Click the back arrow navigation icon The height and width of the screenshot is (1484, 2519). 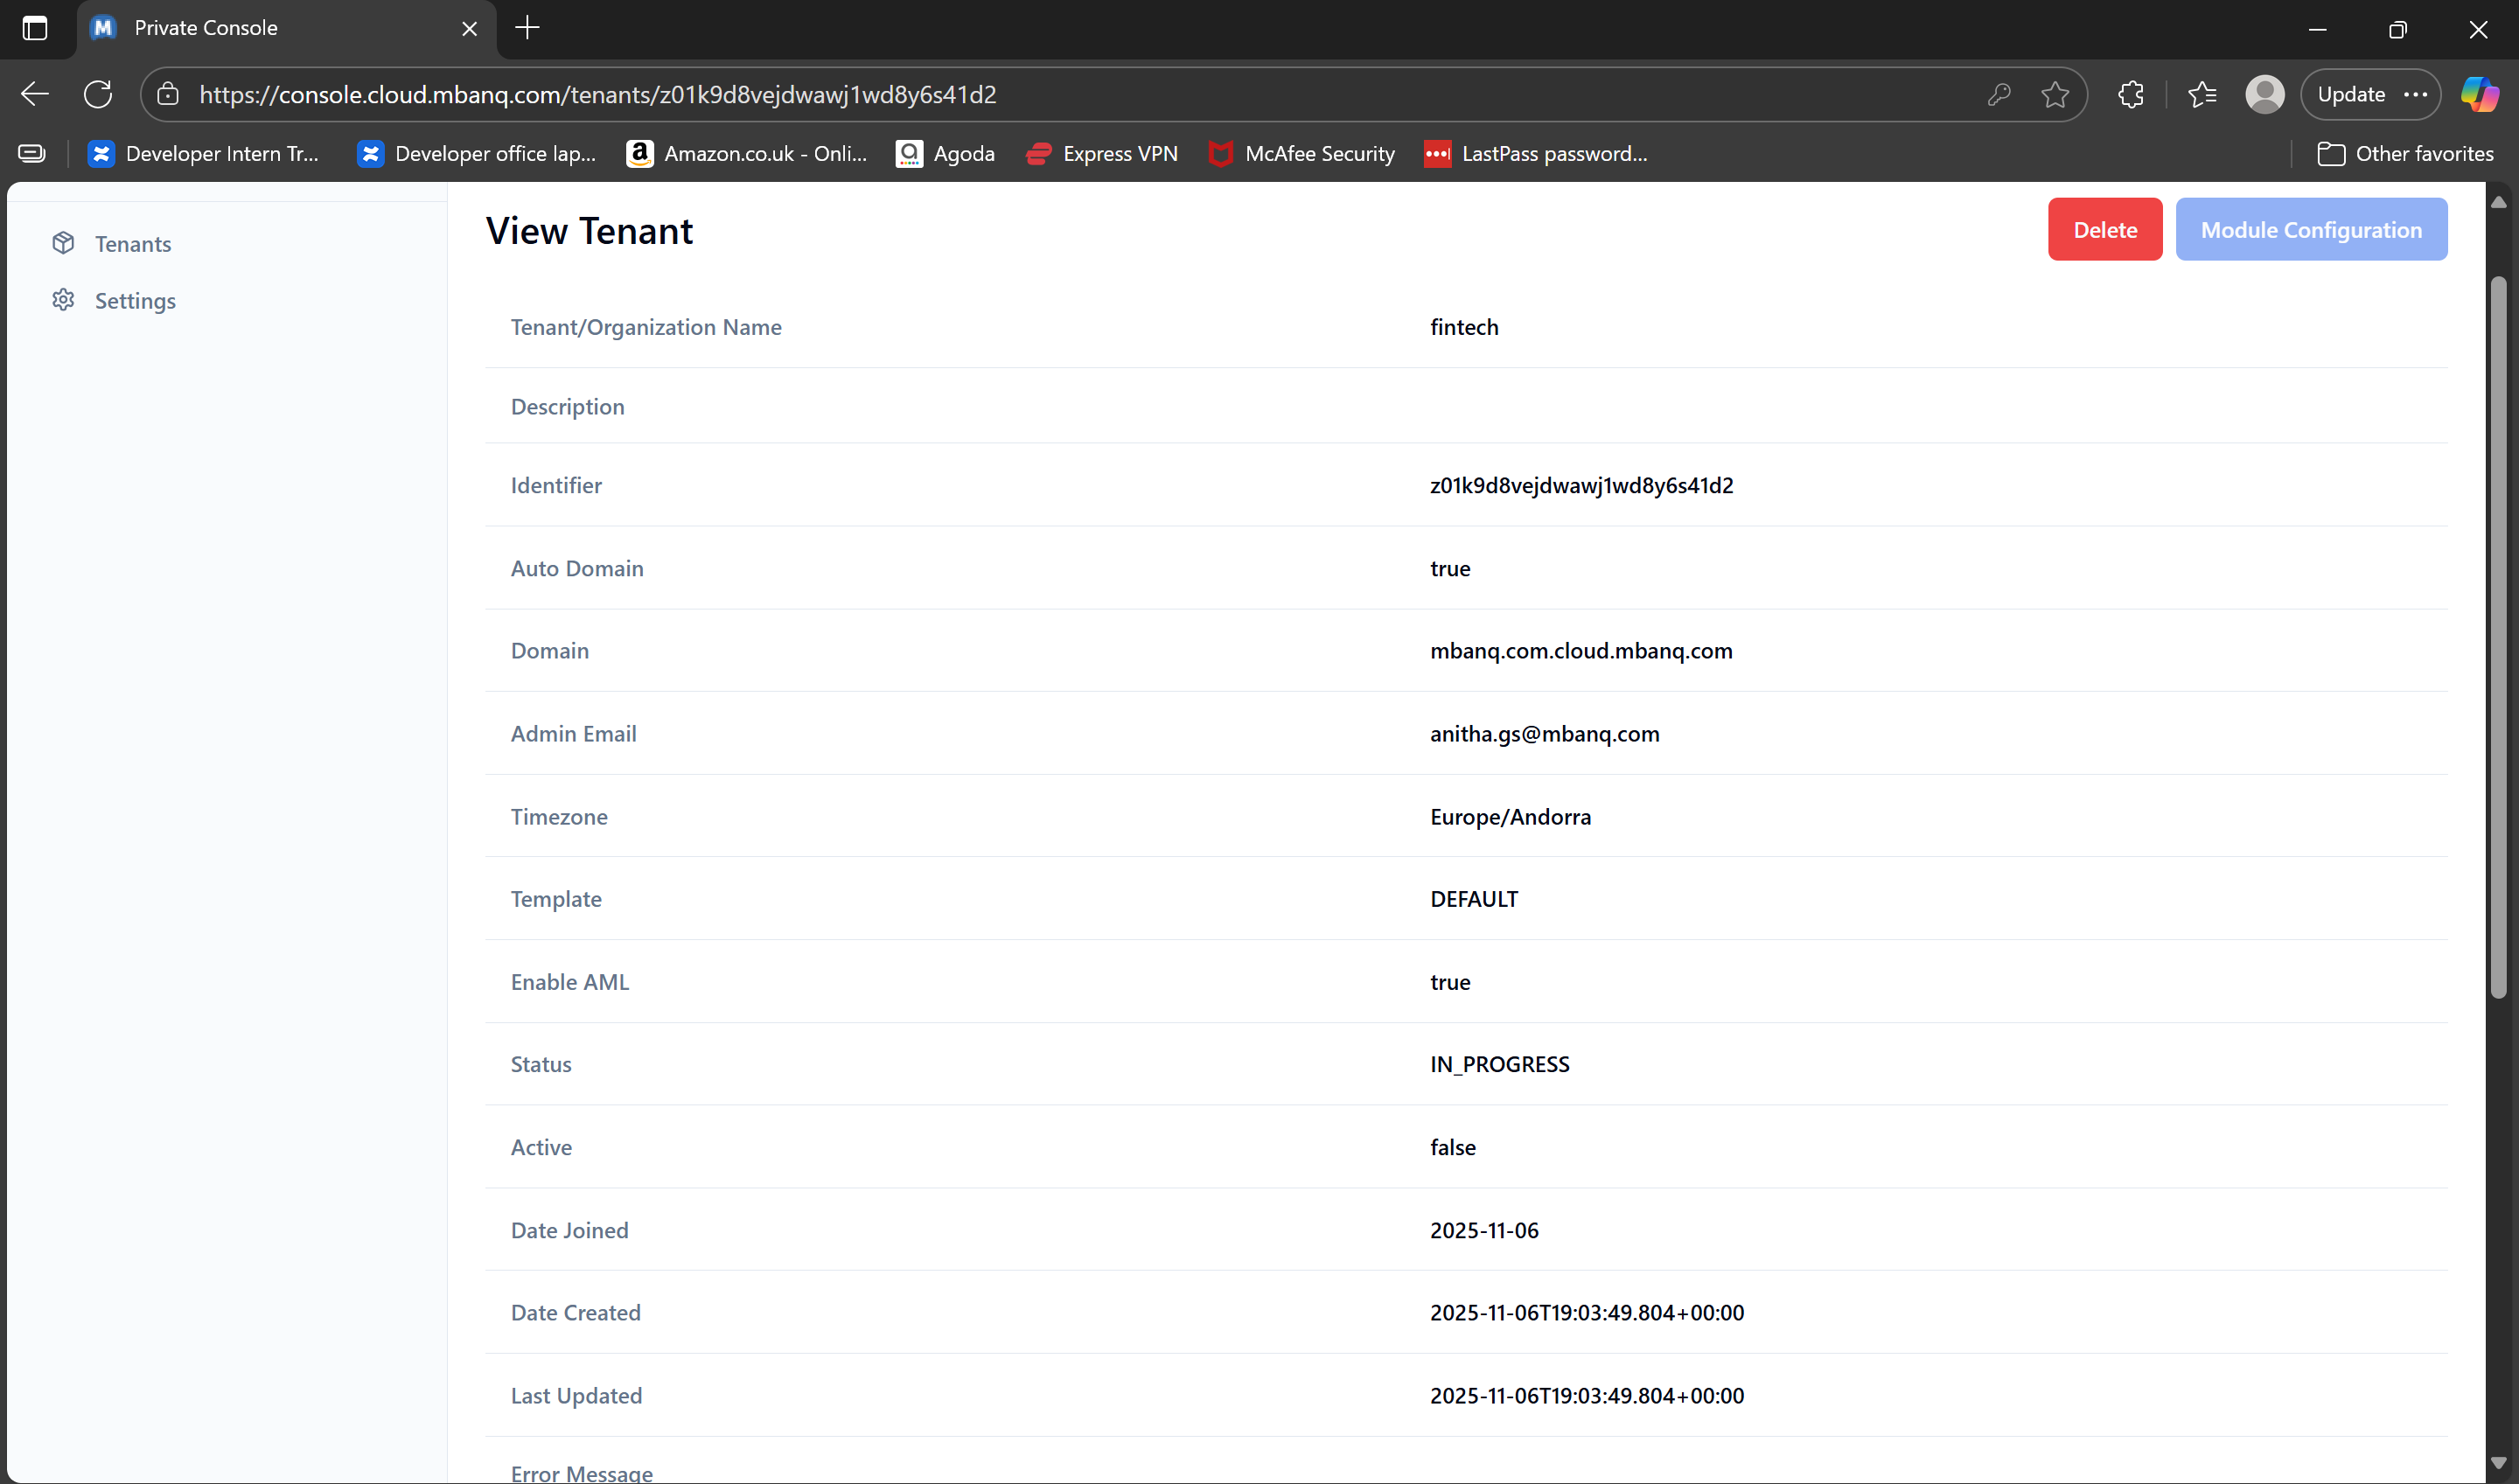(35, 94)
